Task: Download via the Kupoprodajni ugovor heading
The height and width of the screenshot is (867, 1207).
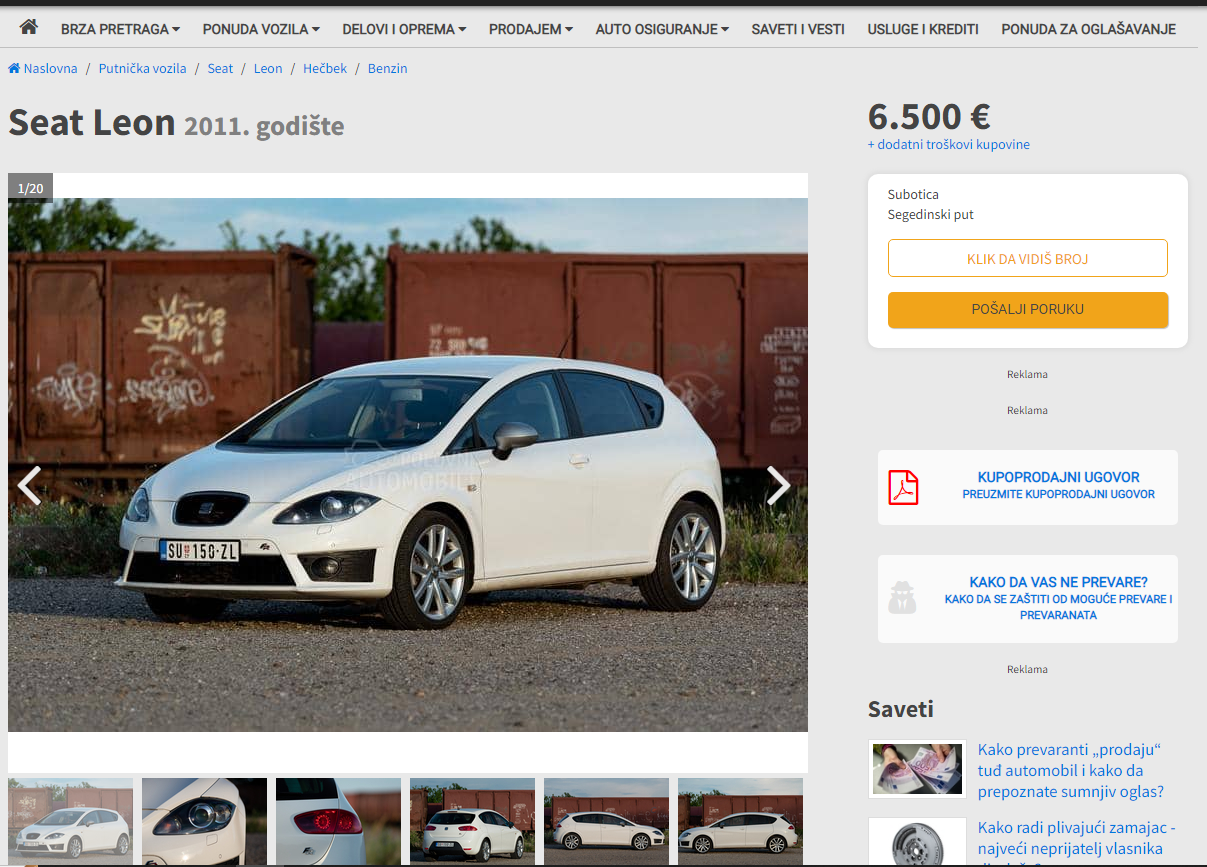Action: (1059, 477)
